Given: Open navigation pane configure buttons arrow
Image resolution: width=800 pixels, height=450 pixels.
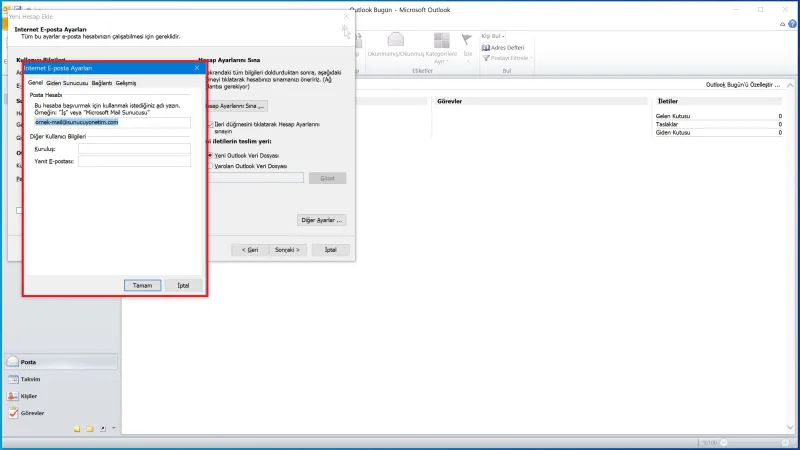Looking at the screenshot, I should pyautogui.click(x=113, y=429).
